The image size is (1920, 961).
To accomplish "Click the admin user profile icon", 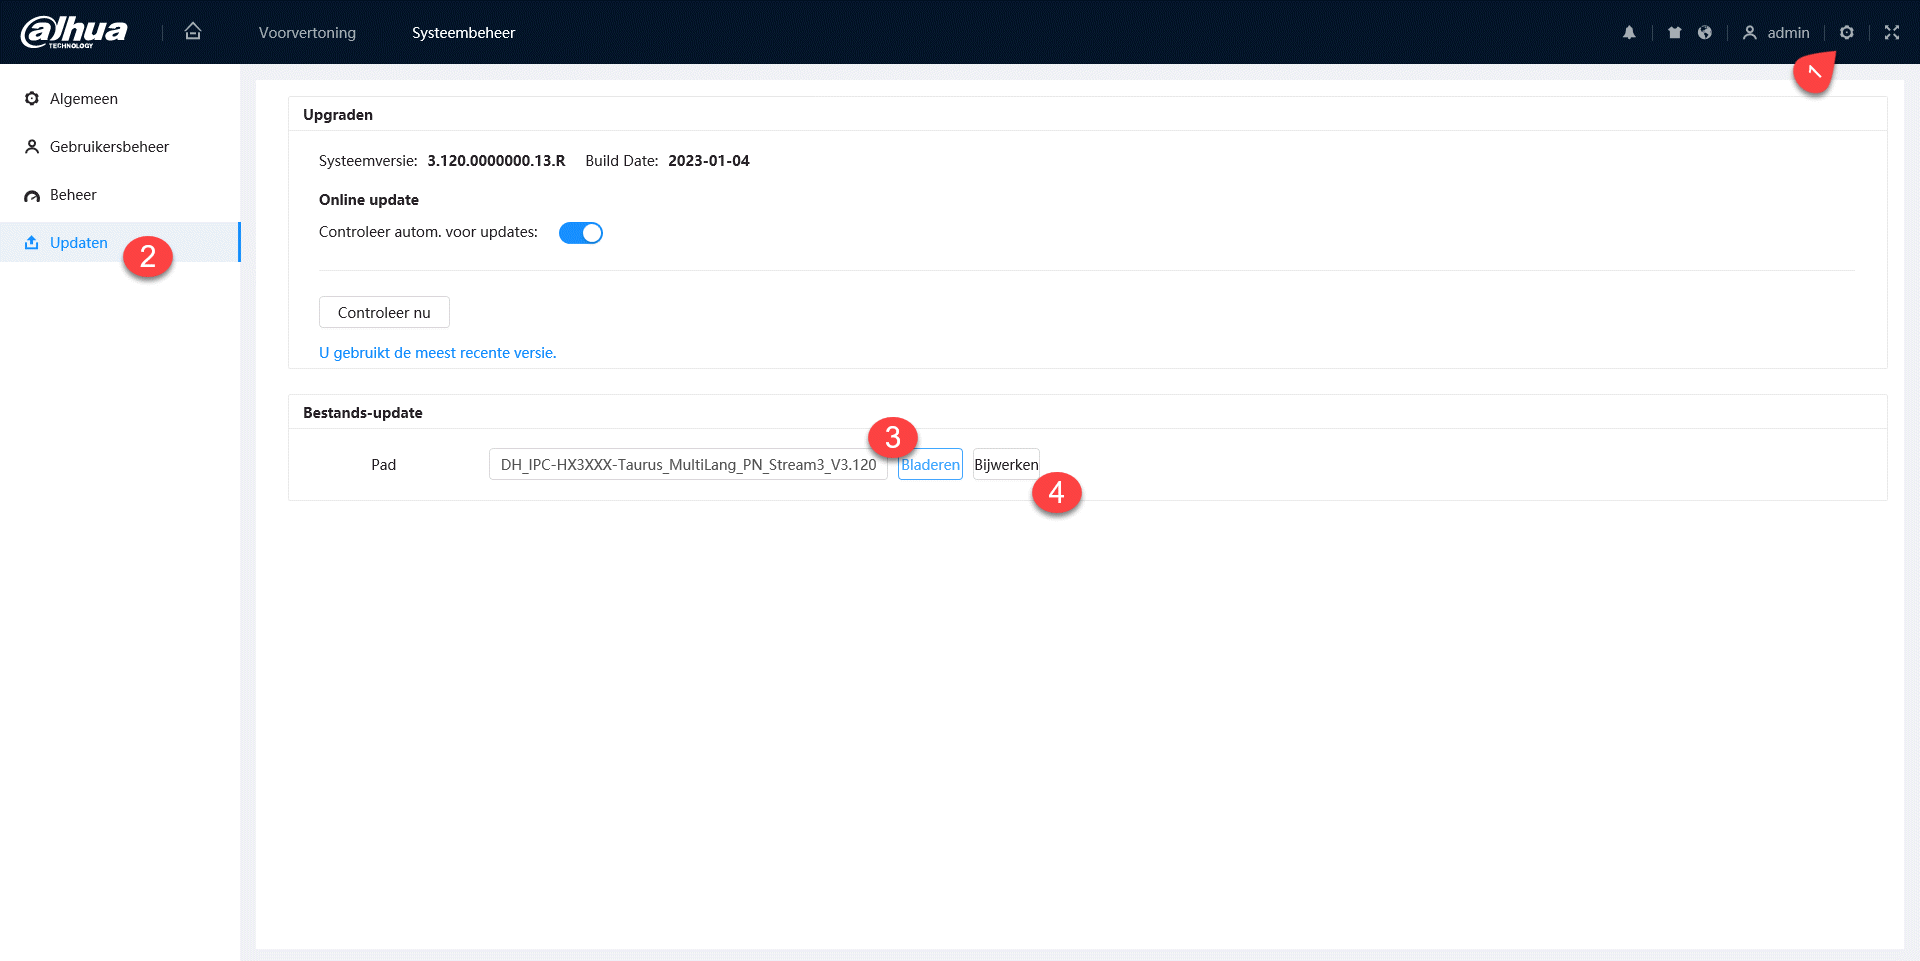I will coord(1749,33).
